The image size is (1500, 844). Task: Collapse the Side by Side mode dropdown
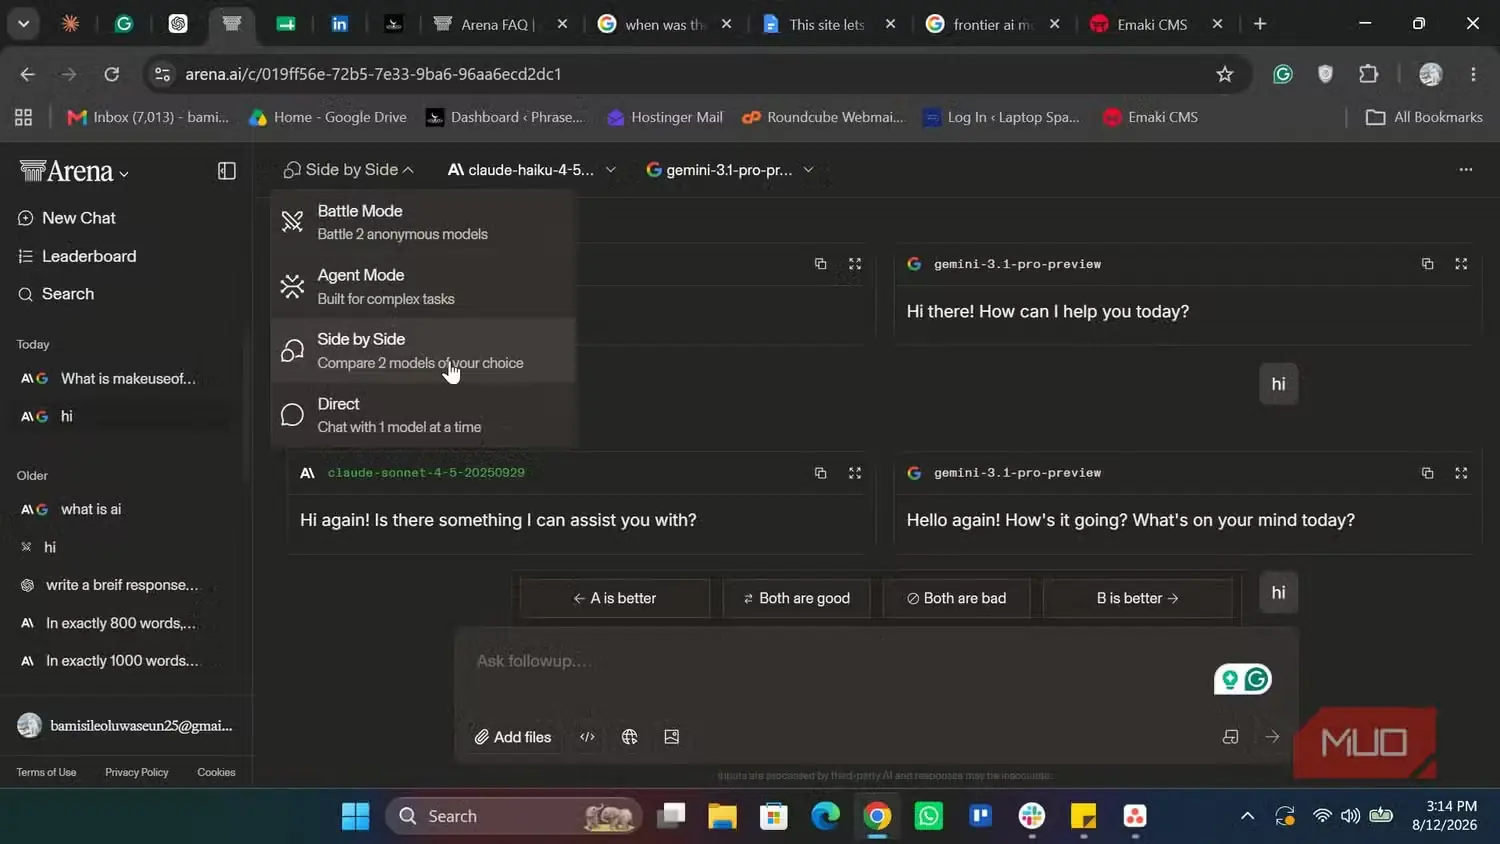click(x=348, y=170)
